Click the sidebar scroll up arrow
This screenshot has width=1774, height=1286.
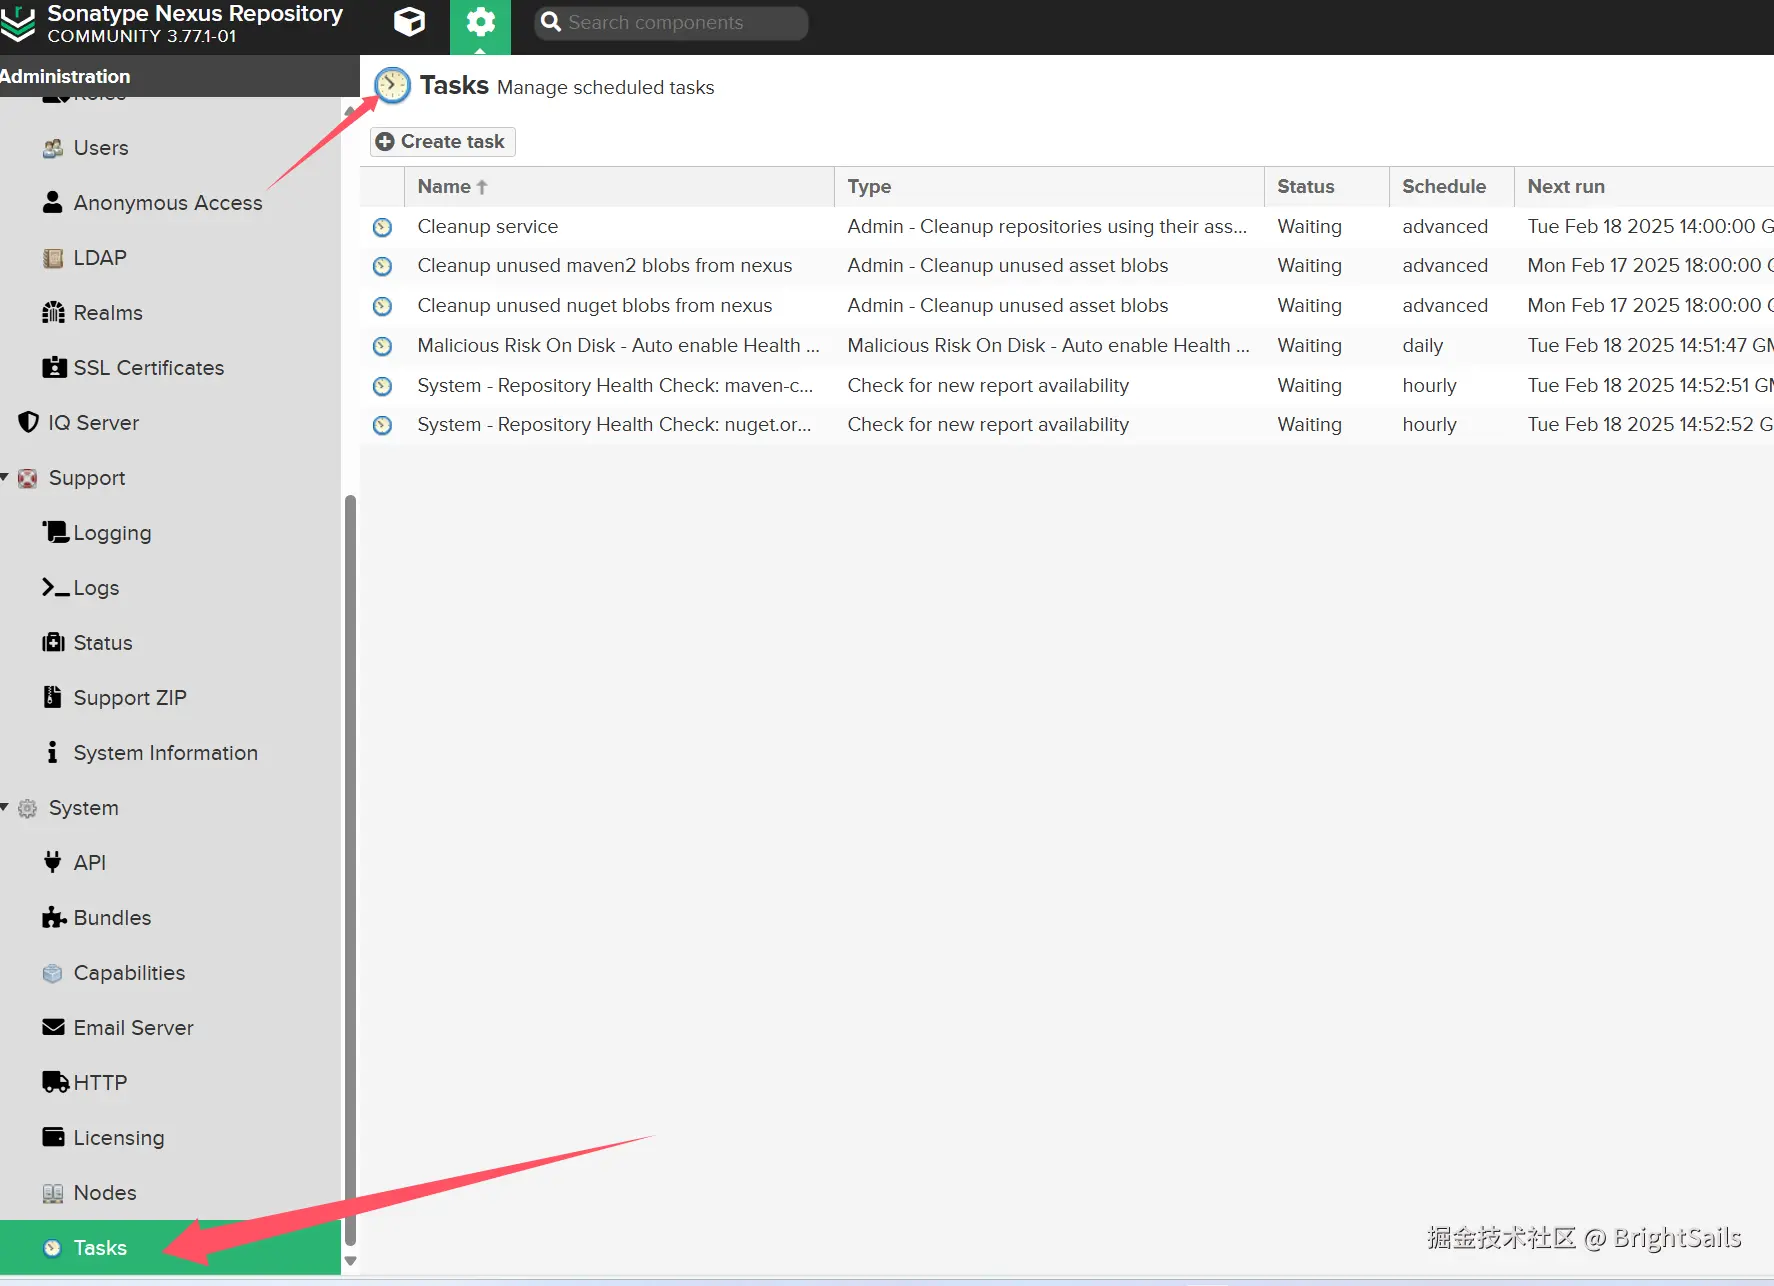[x=350, y=110]
